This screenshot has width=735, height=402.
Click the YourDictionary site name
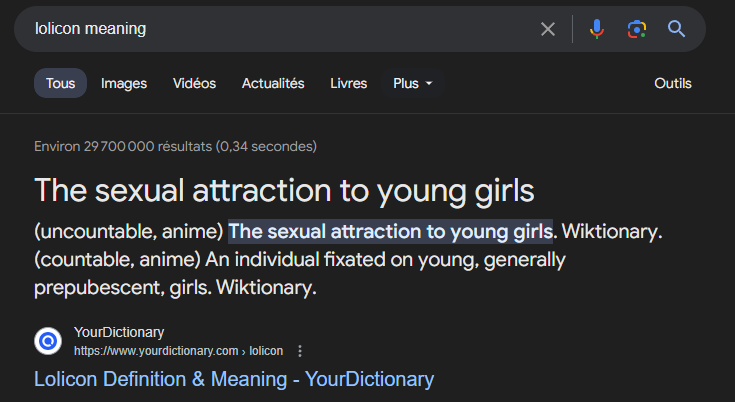pos(119,332)
